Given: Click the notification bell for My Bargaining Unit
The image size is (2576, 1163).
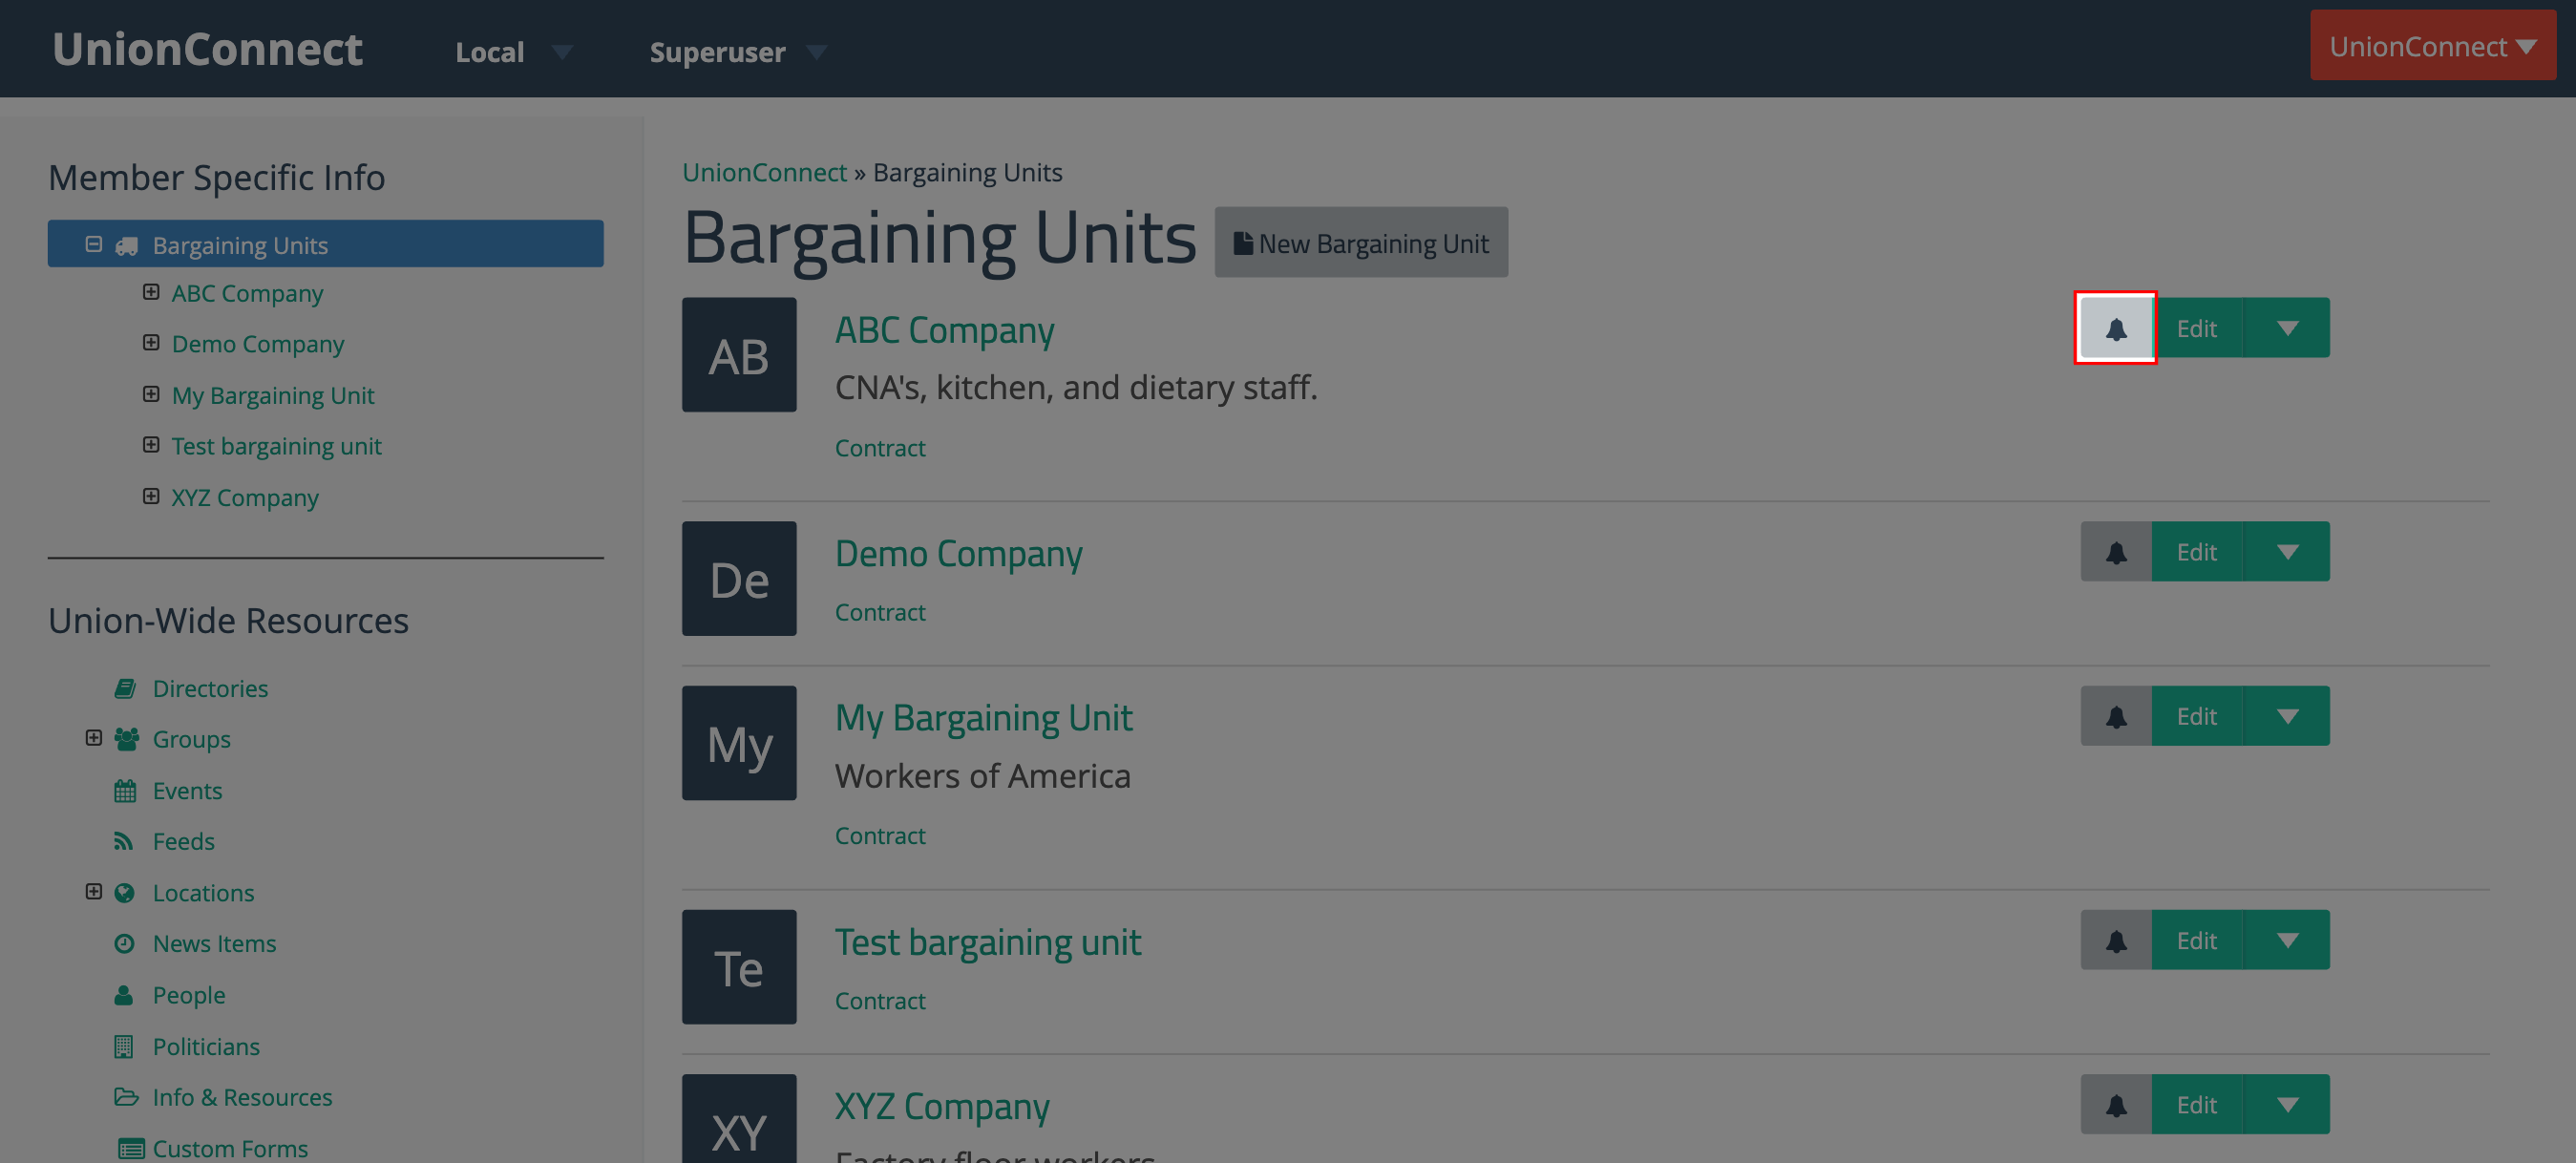Looking at the screenshot, I should click(2115, 715).
